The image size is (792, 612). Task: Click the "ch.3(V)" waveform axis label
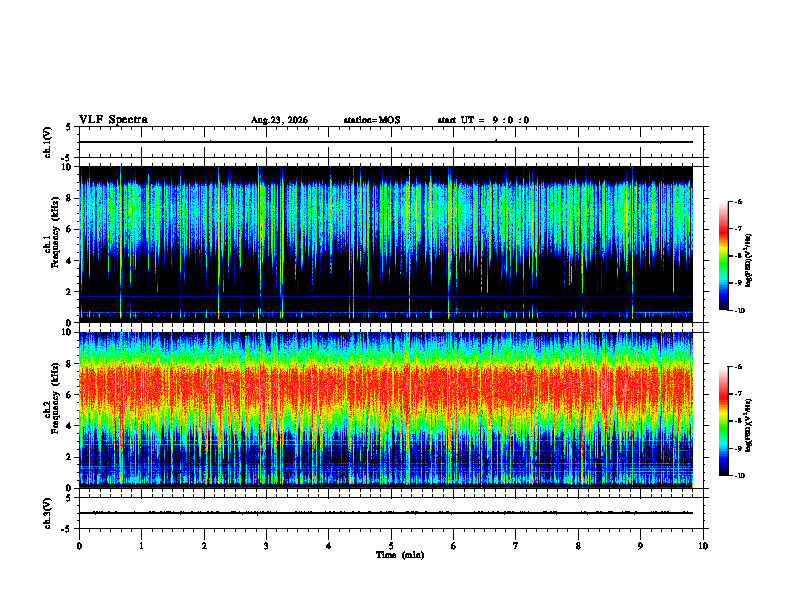[48, 513]
